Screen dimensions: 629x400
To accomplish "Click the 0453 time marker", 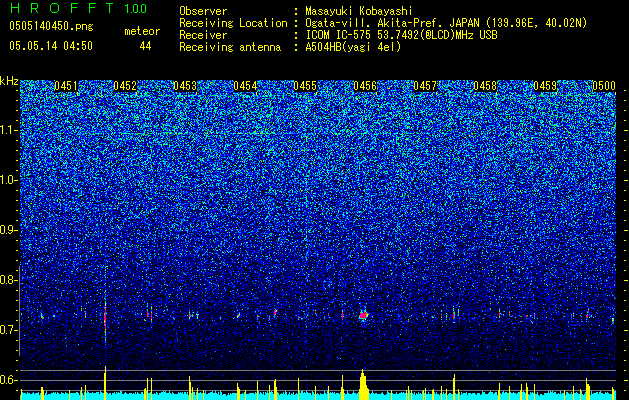I will coord(185,86).
